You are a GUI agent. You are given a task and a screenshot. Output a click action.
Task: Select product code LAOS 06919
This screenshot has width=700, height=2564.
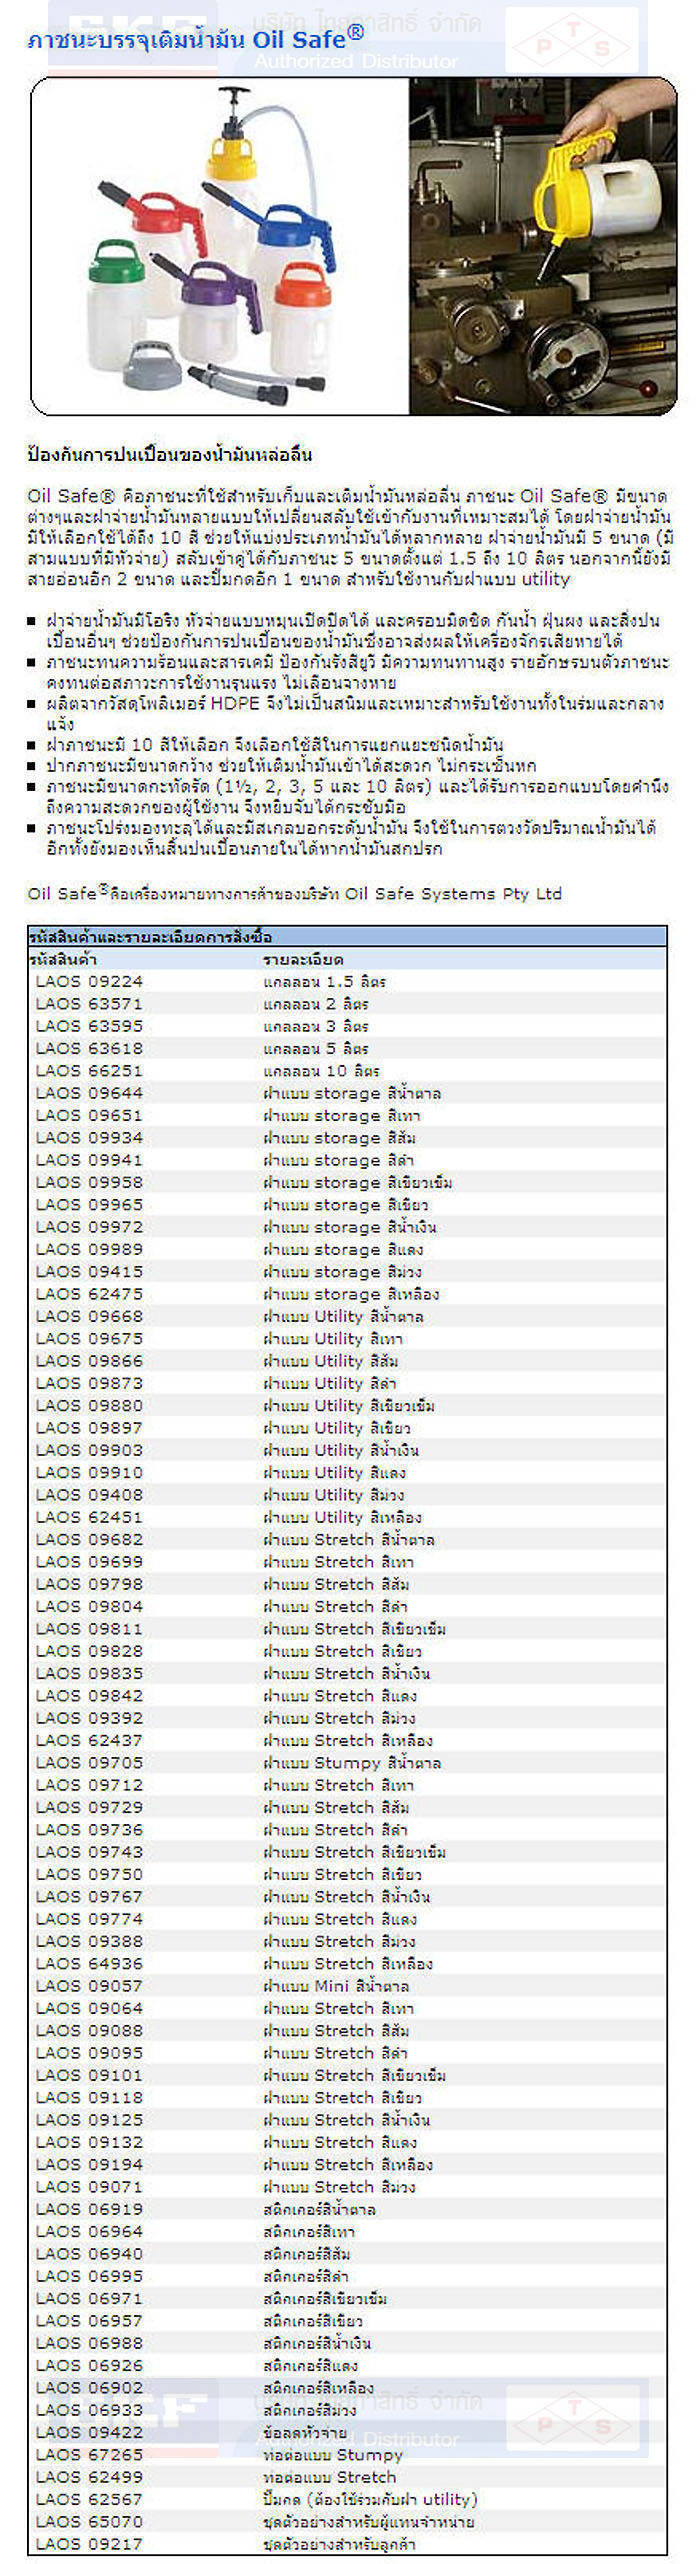coord(89,2209)
